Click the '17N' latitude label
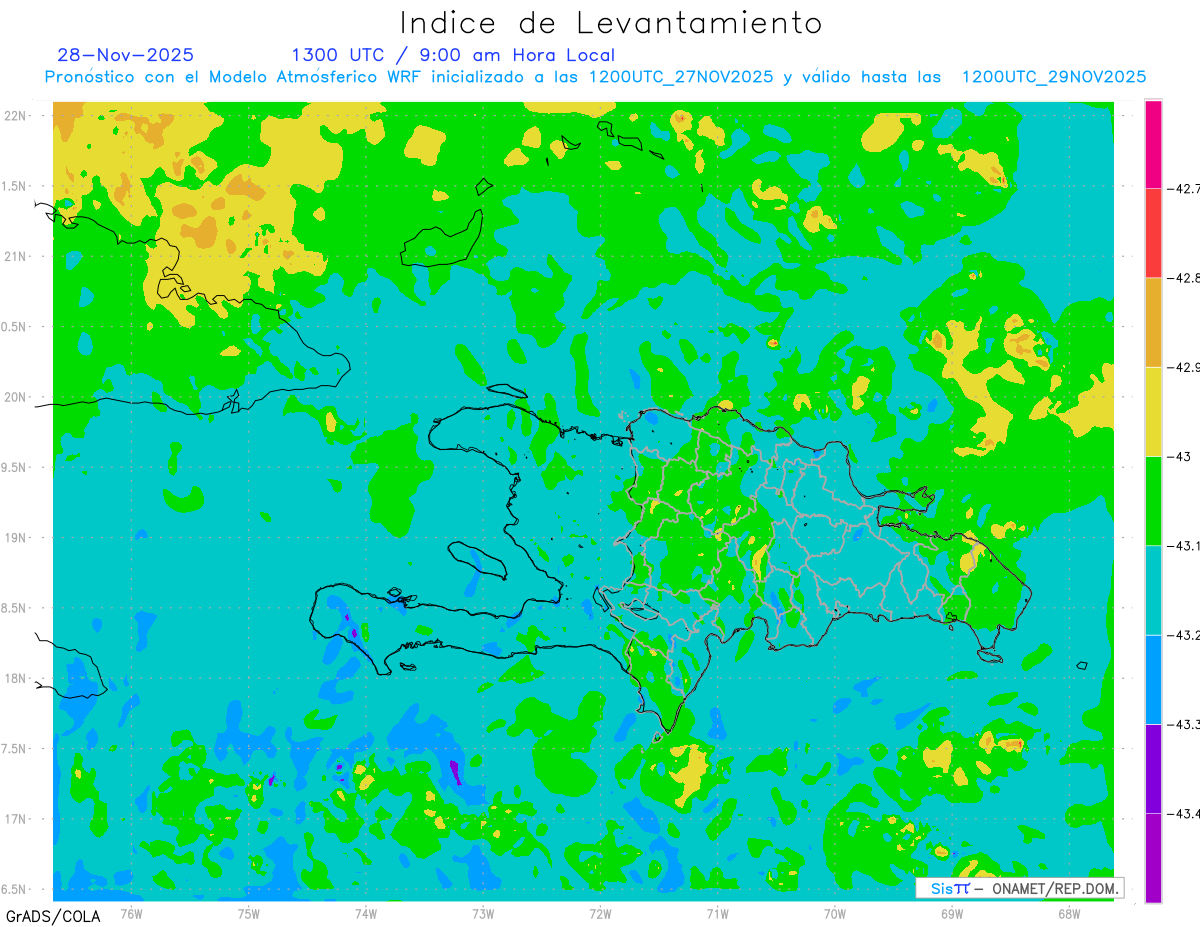 (16, 819)
